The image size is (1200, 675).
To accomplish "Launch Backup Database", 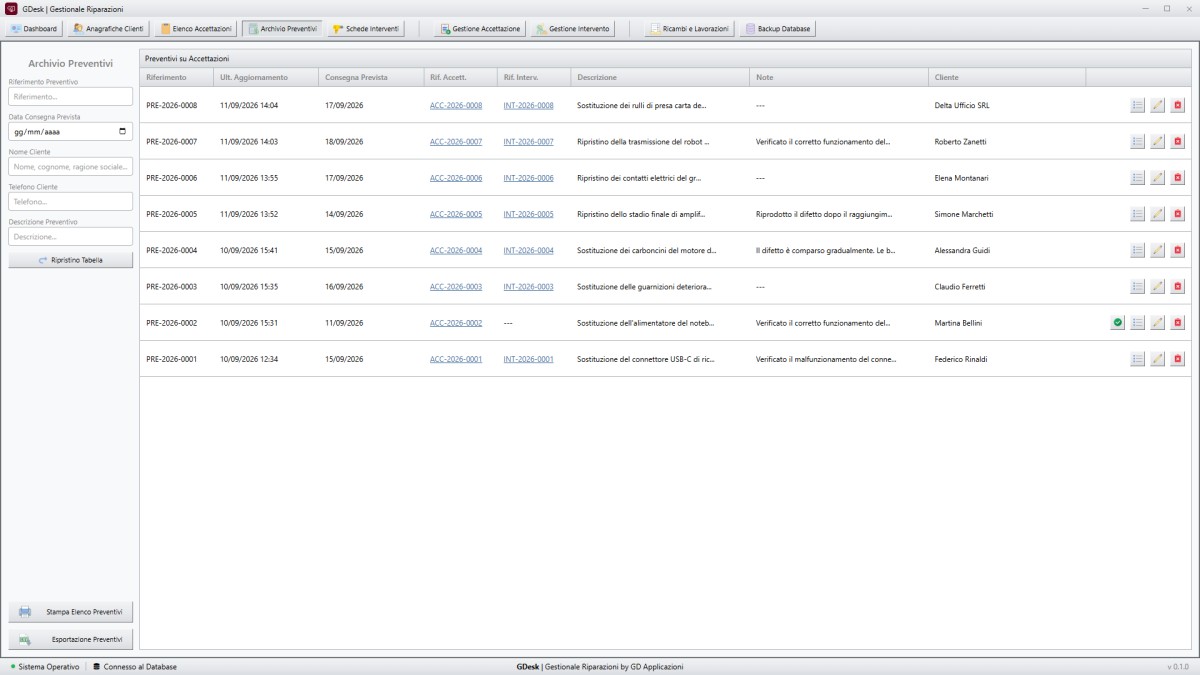I will [779, 29].
